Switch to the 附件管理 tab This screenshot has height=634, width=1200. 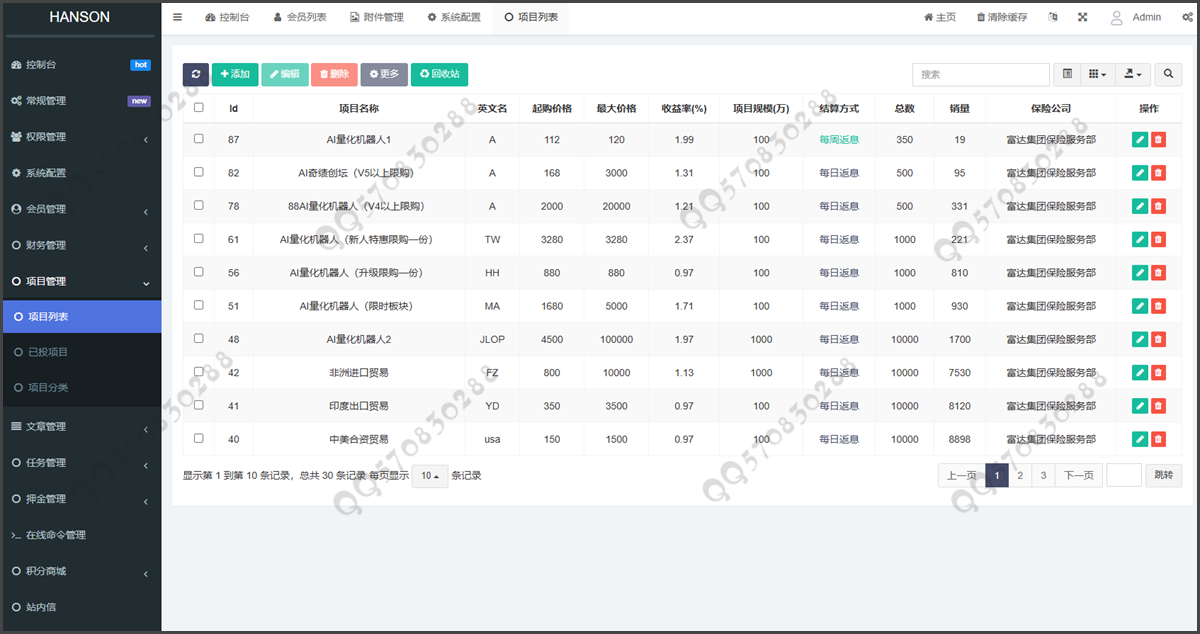(377, 17)
